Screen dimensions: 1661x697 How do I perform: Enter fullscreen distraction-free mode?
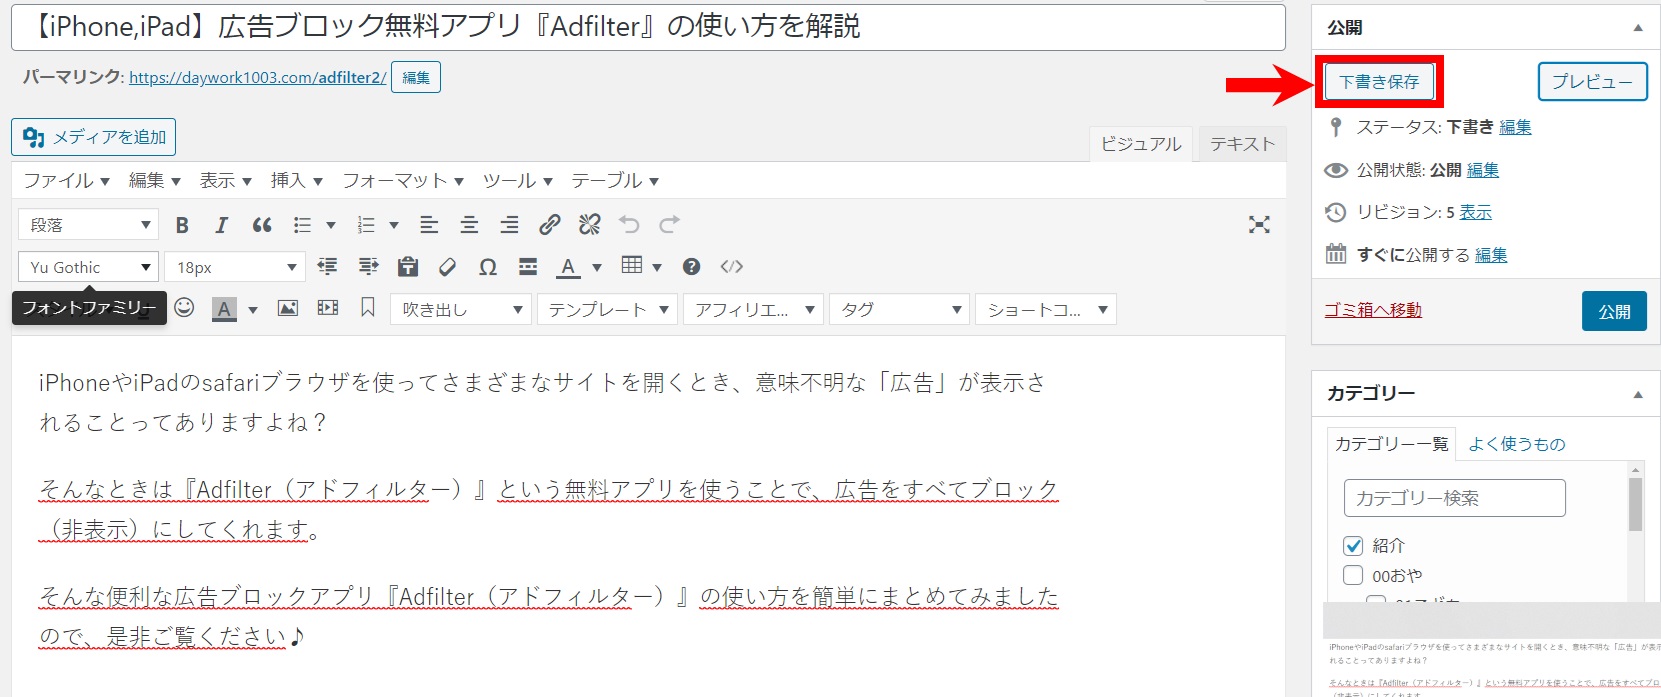(x=1259, y=225)
